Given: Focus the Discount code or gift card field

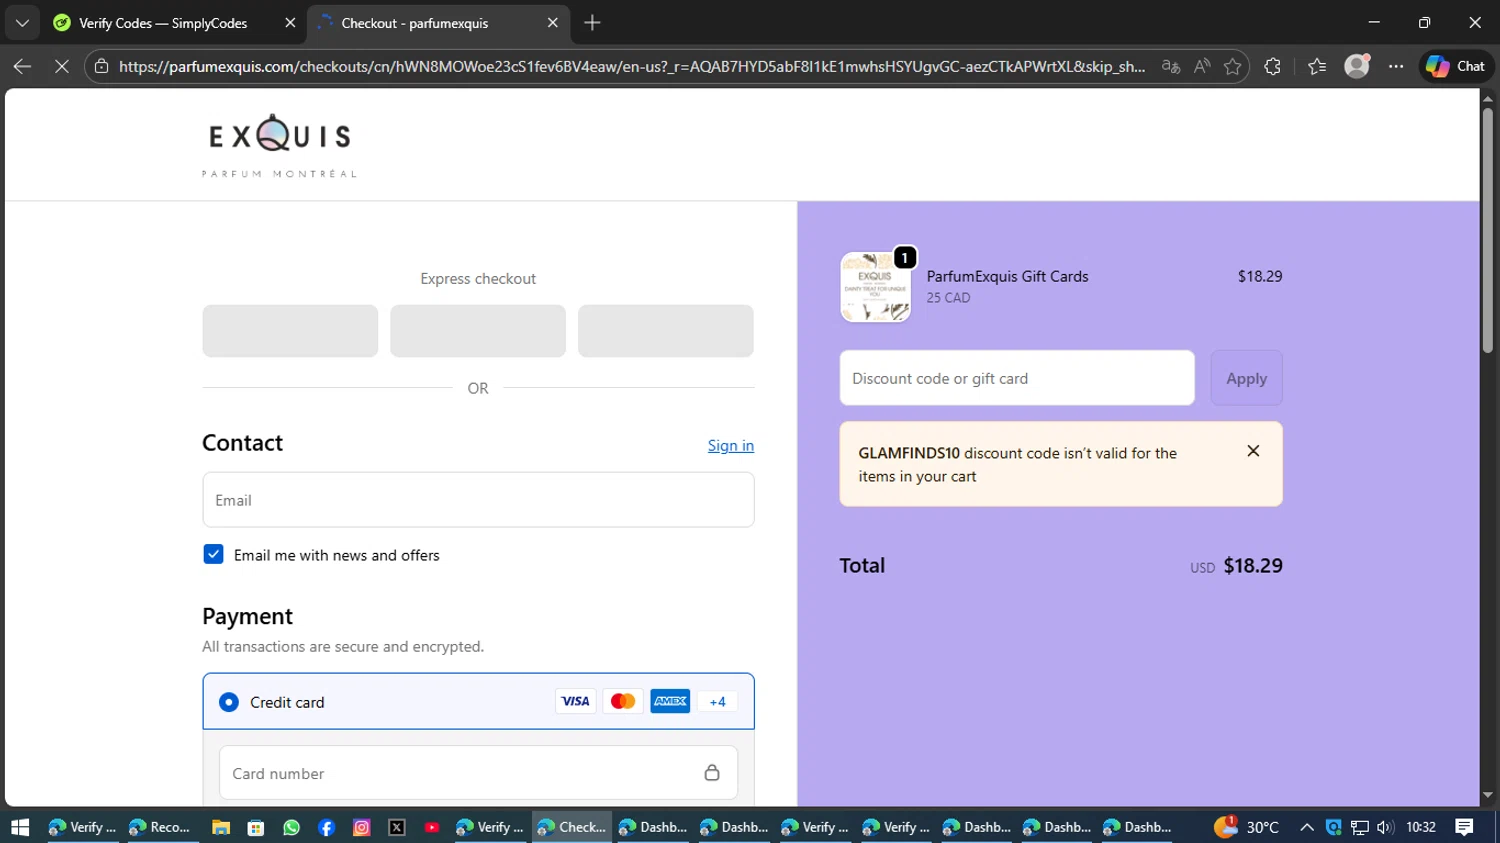Looking at the screenshot, I should coord(1017,378).
